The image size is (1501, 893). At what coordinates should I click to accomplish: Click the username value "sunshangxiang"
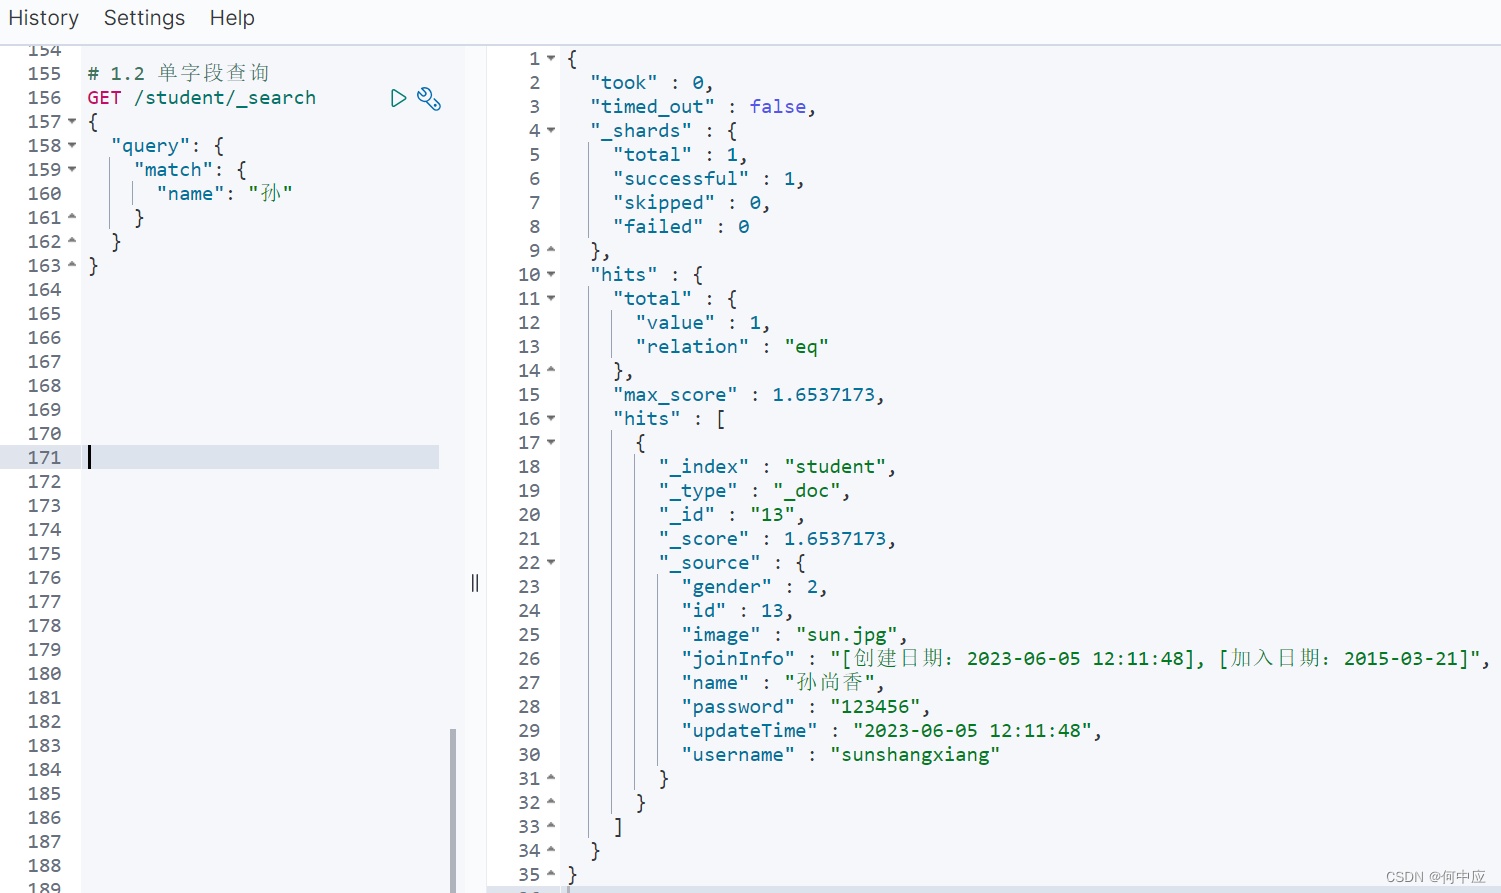[x=915, y=755]
